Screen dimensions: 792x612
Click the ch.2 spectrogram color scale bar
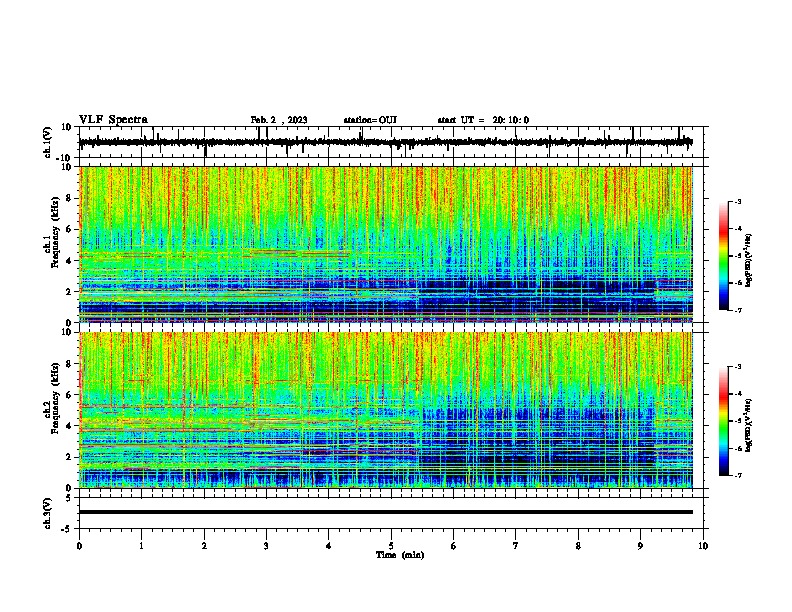724,421
